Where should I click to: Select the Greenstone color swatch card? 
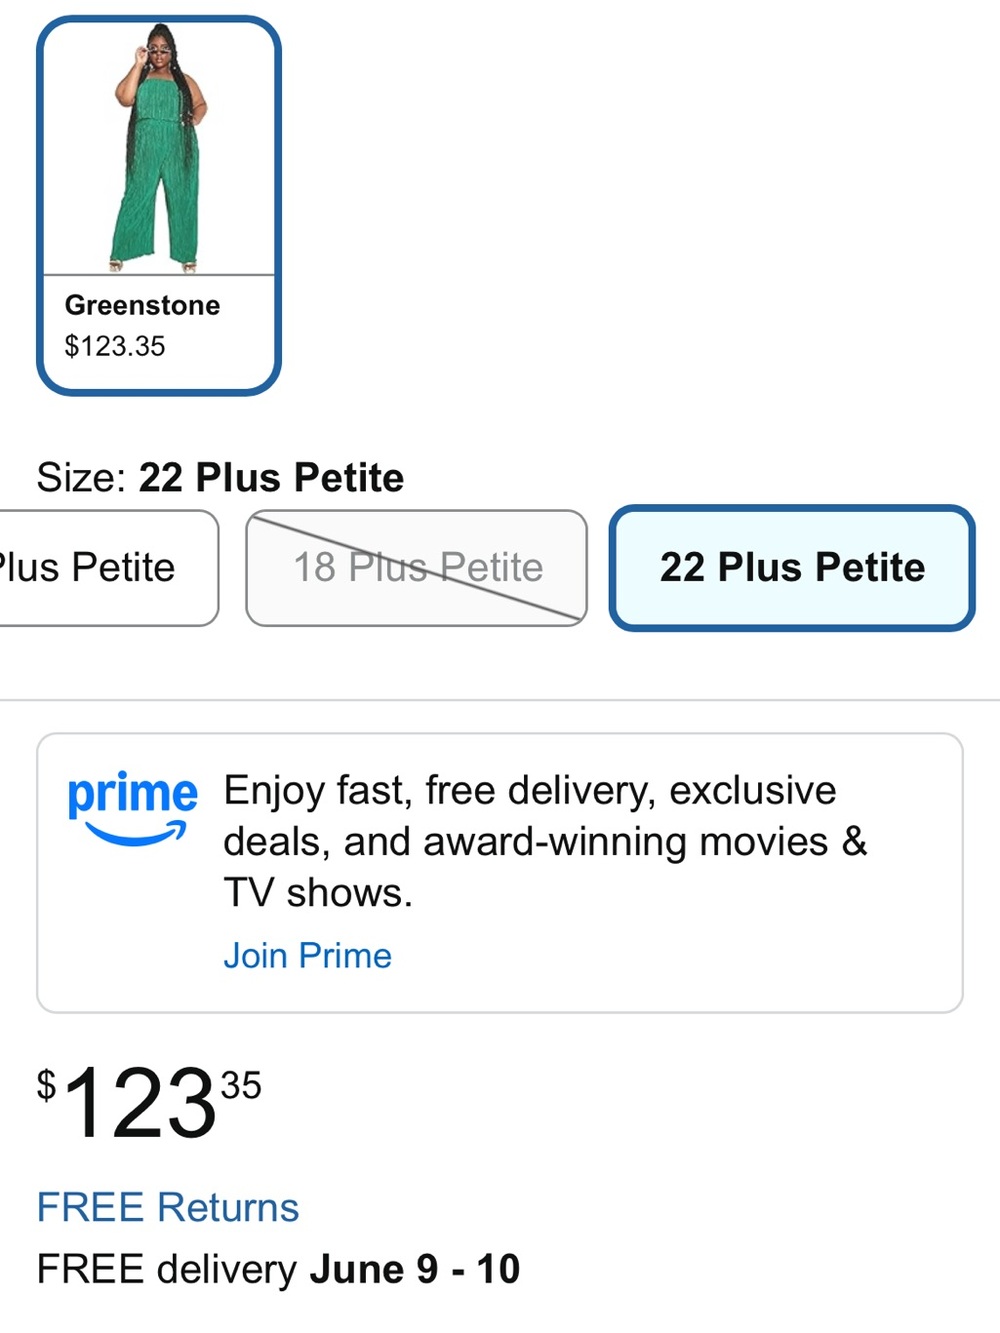159,205
